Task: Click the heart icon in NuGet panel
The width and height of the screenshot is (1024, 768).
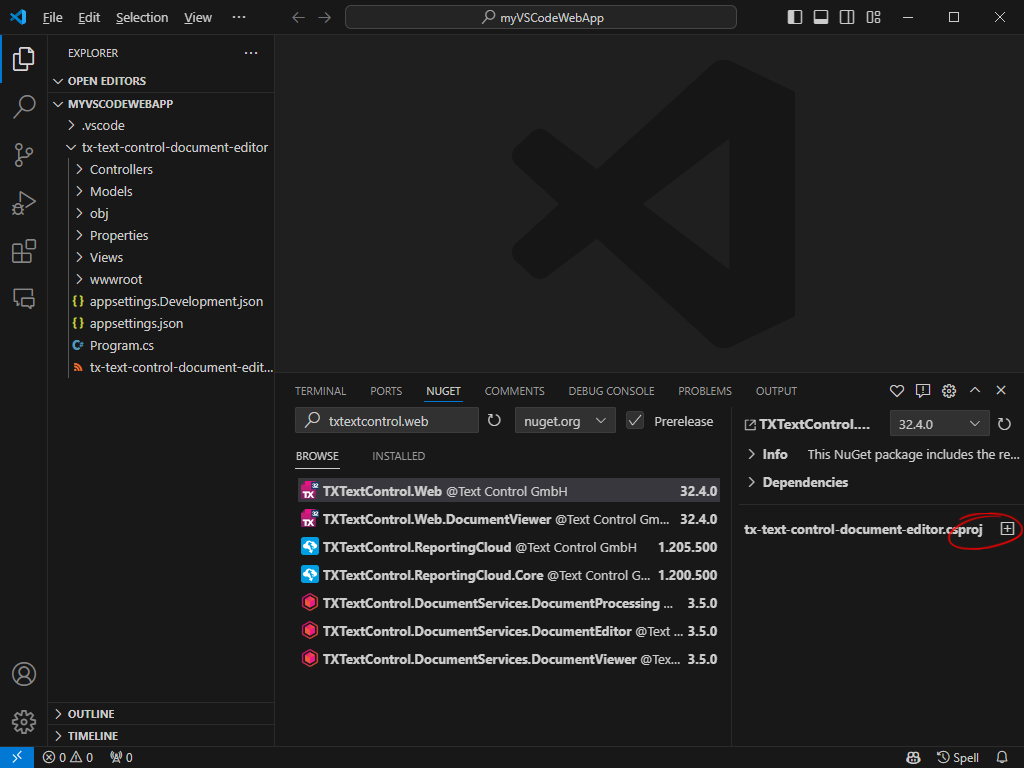Action: tap(897, 391)
